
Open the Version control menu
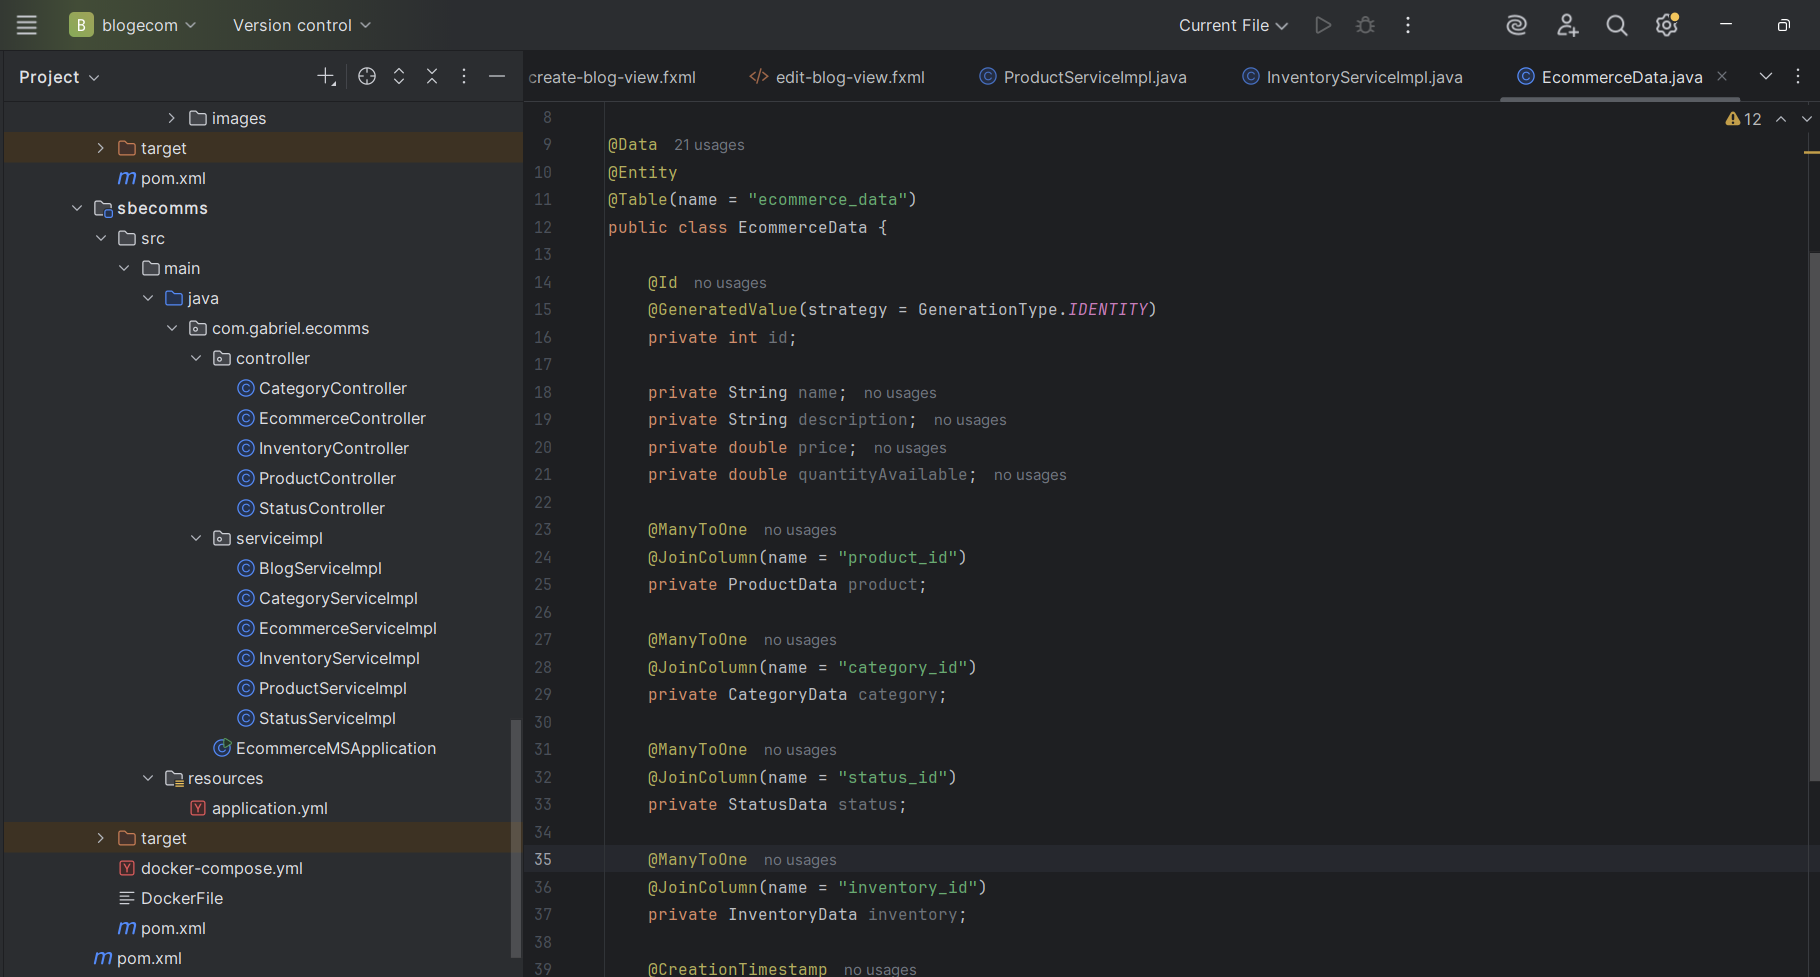click(301, 25)
